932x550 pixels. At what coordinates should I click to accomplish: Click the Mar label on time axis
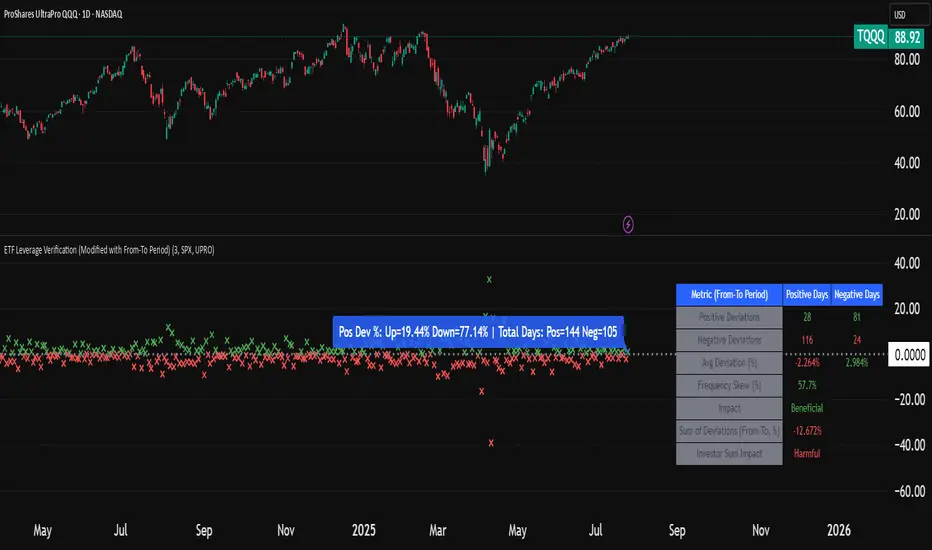[437, 530]
